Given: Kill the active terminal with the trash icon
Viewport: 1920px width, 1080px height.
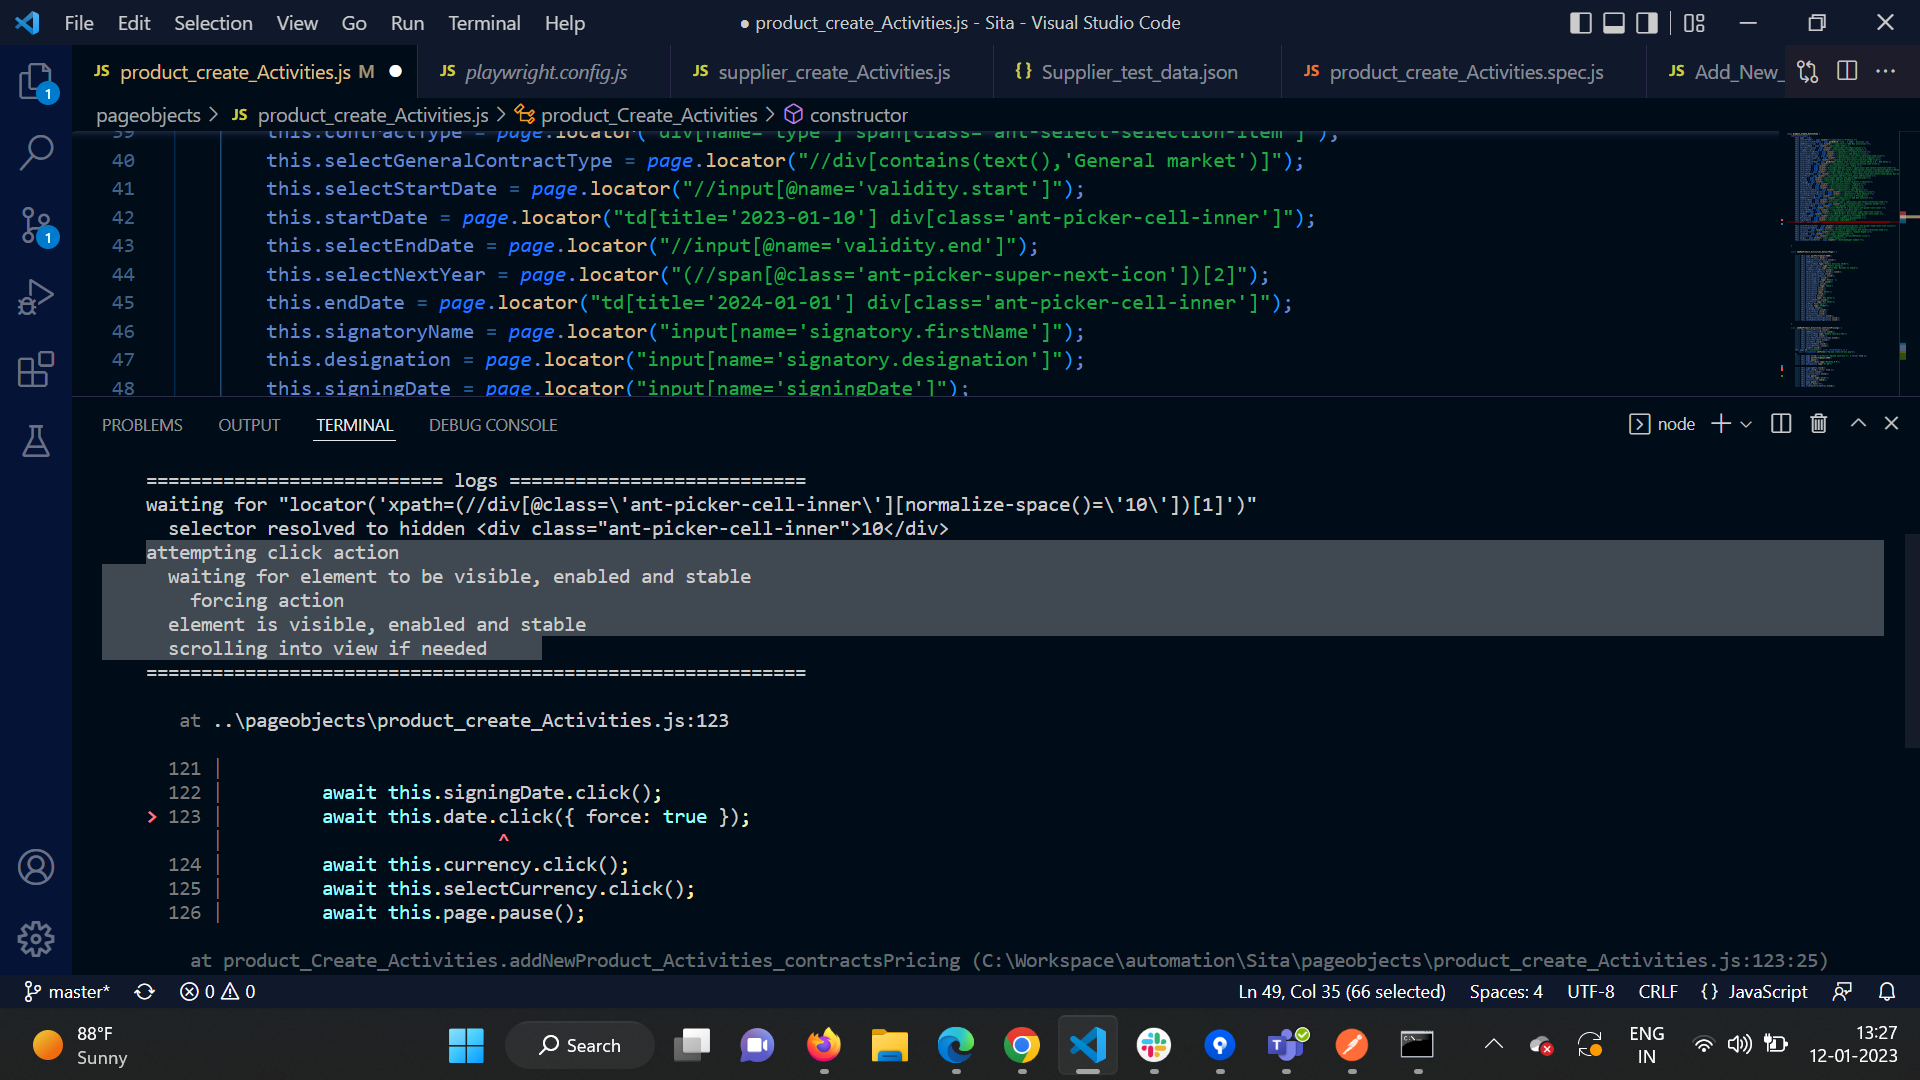Looking at the screenshot, I should point(1818,424).
